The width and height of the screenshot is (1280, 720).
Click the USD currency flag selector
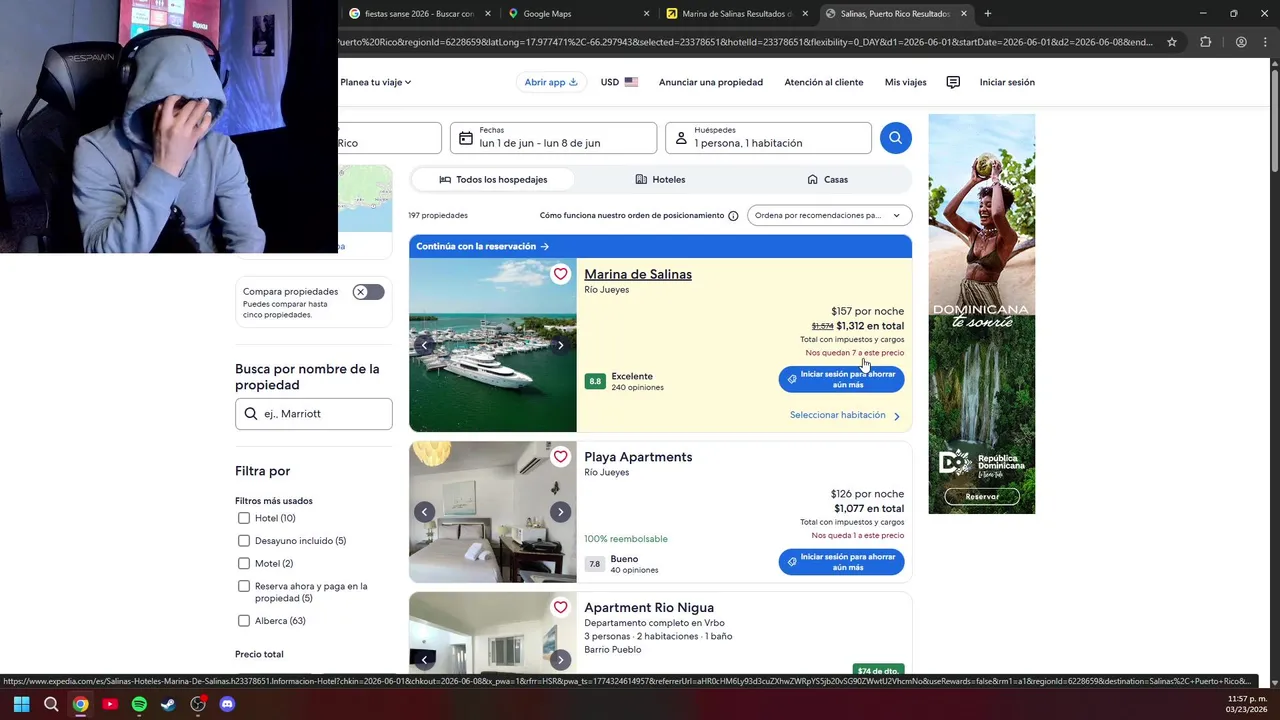pyautogui.click(x=619, y=82)
